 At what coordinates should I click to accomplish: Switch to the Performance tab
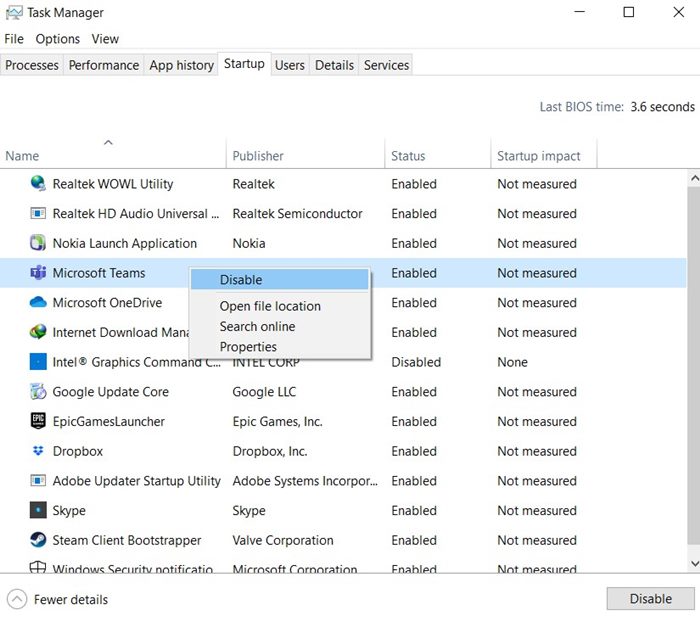click(x=104, y=65)
